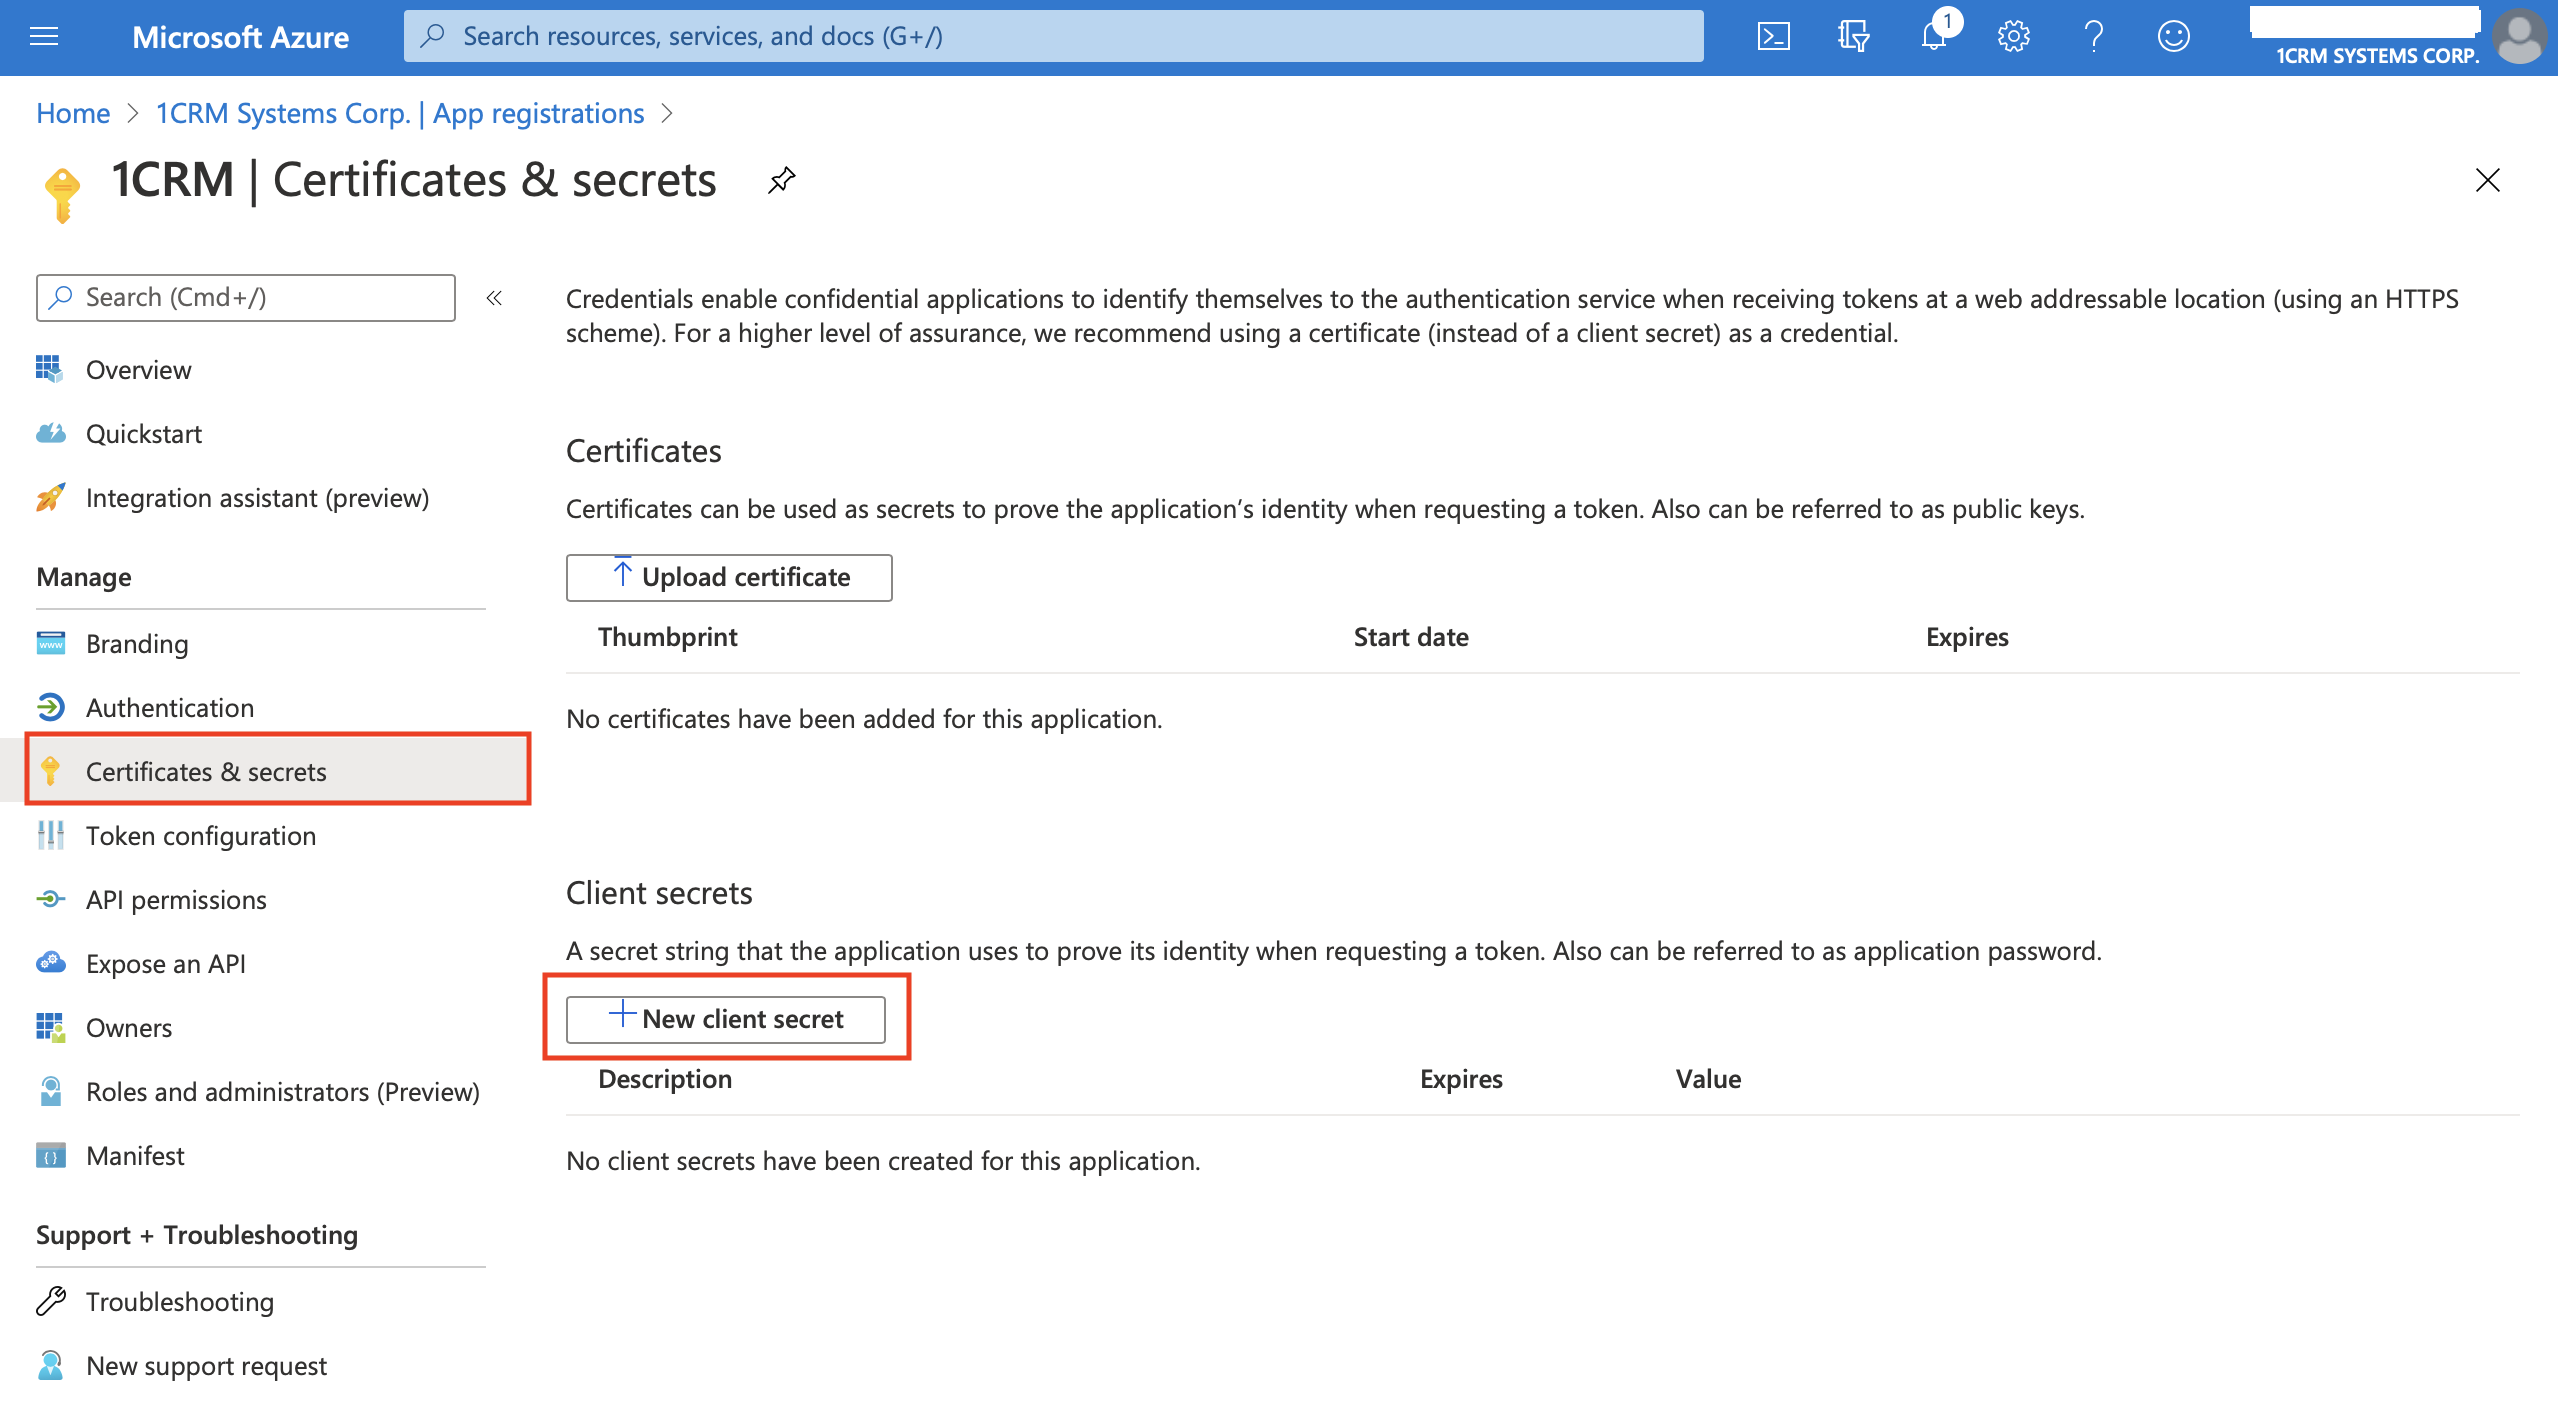The height and width of the screenshot is (1402, 2558).
Task: Open the notifications bell
Action: tap(1936, 35)
